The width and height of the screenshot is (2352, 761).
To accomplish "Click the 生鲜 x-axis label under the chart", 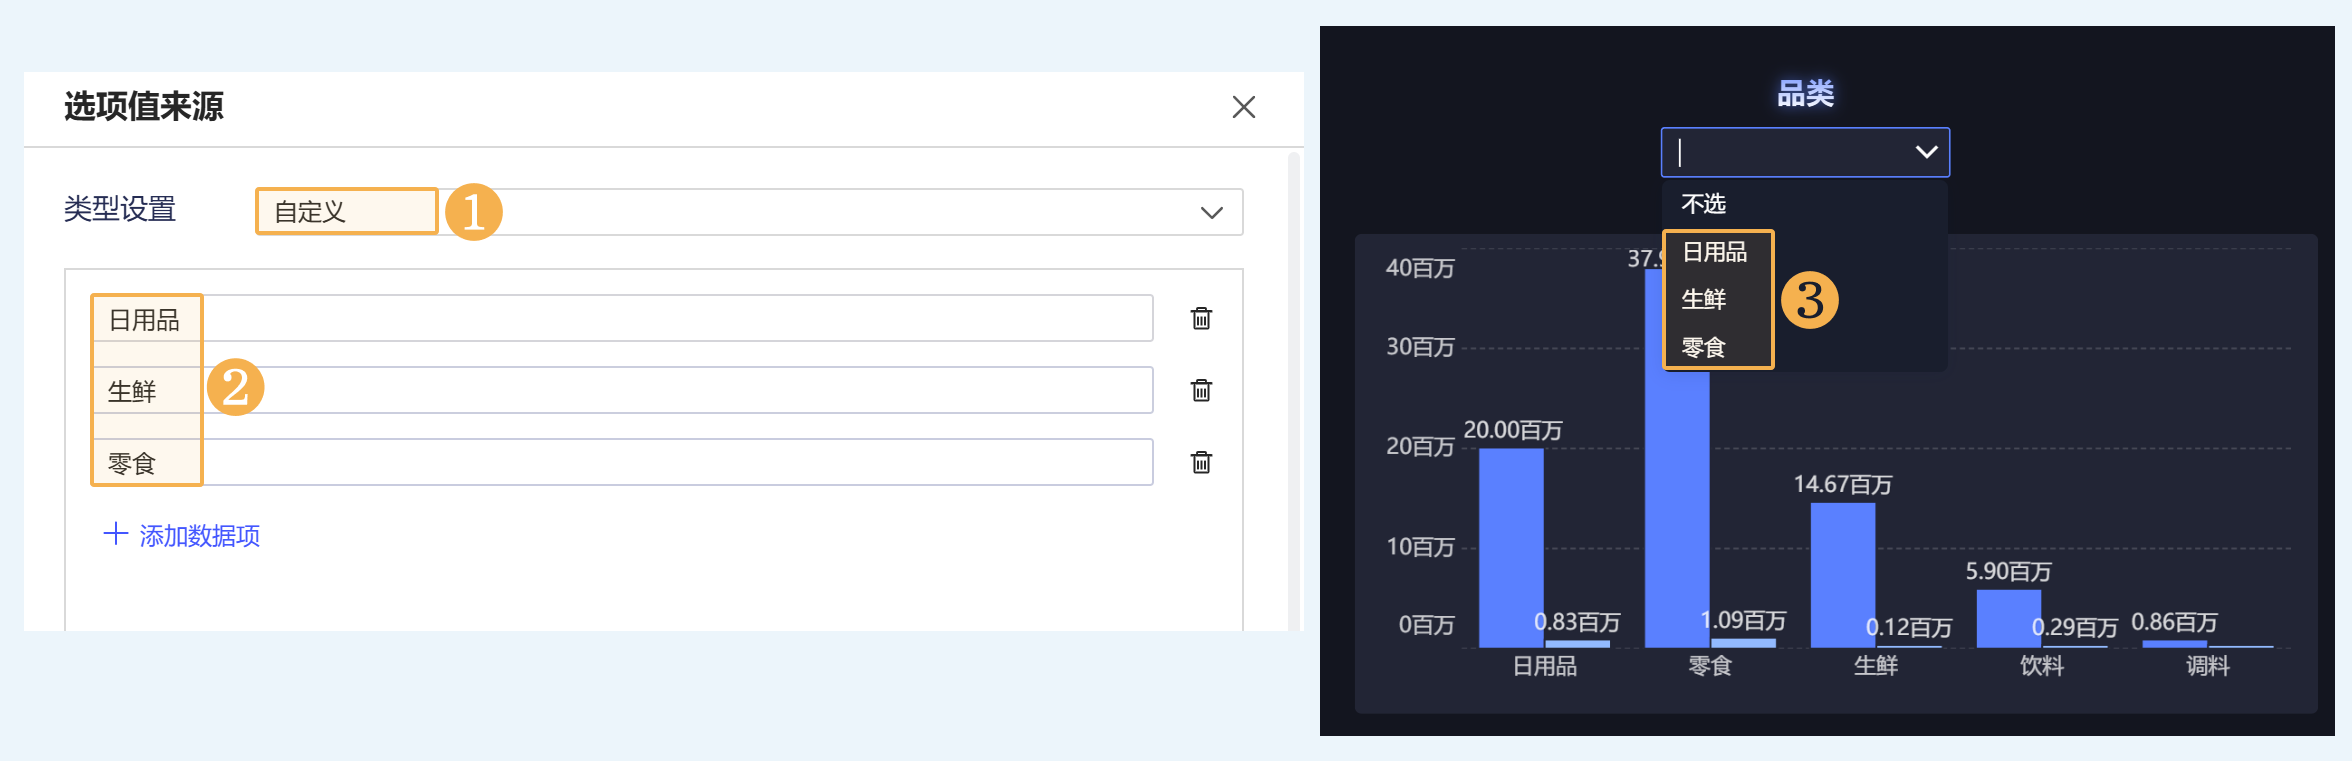I will pos(1876,666).
